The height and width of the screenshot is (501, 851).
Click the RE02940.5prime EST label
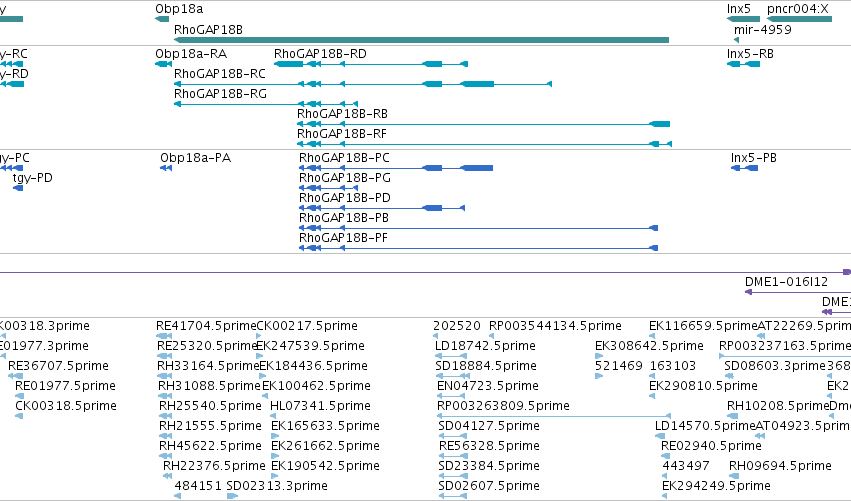point(712,446)
